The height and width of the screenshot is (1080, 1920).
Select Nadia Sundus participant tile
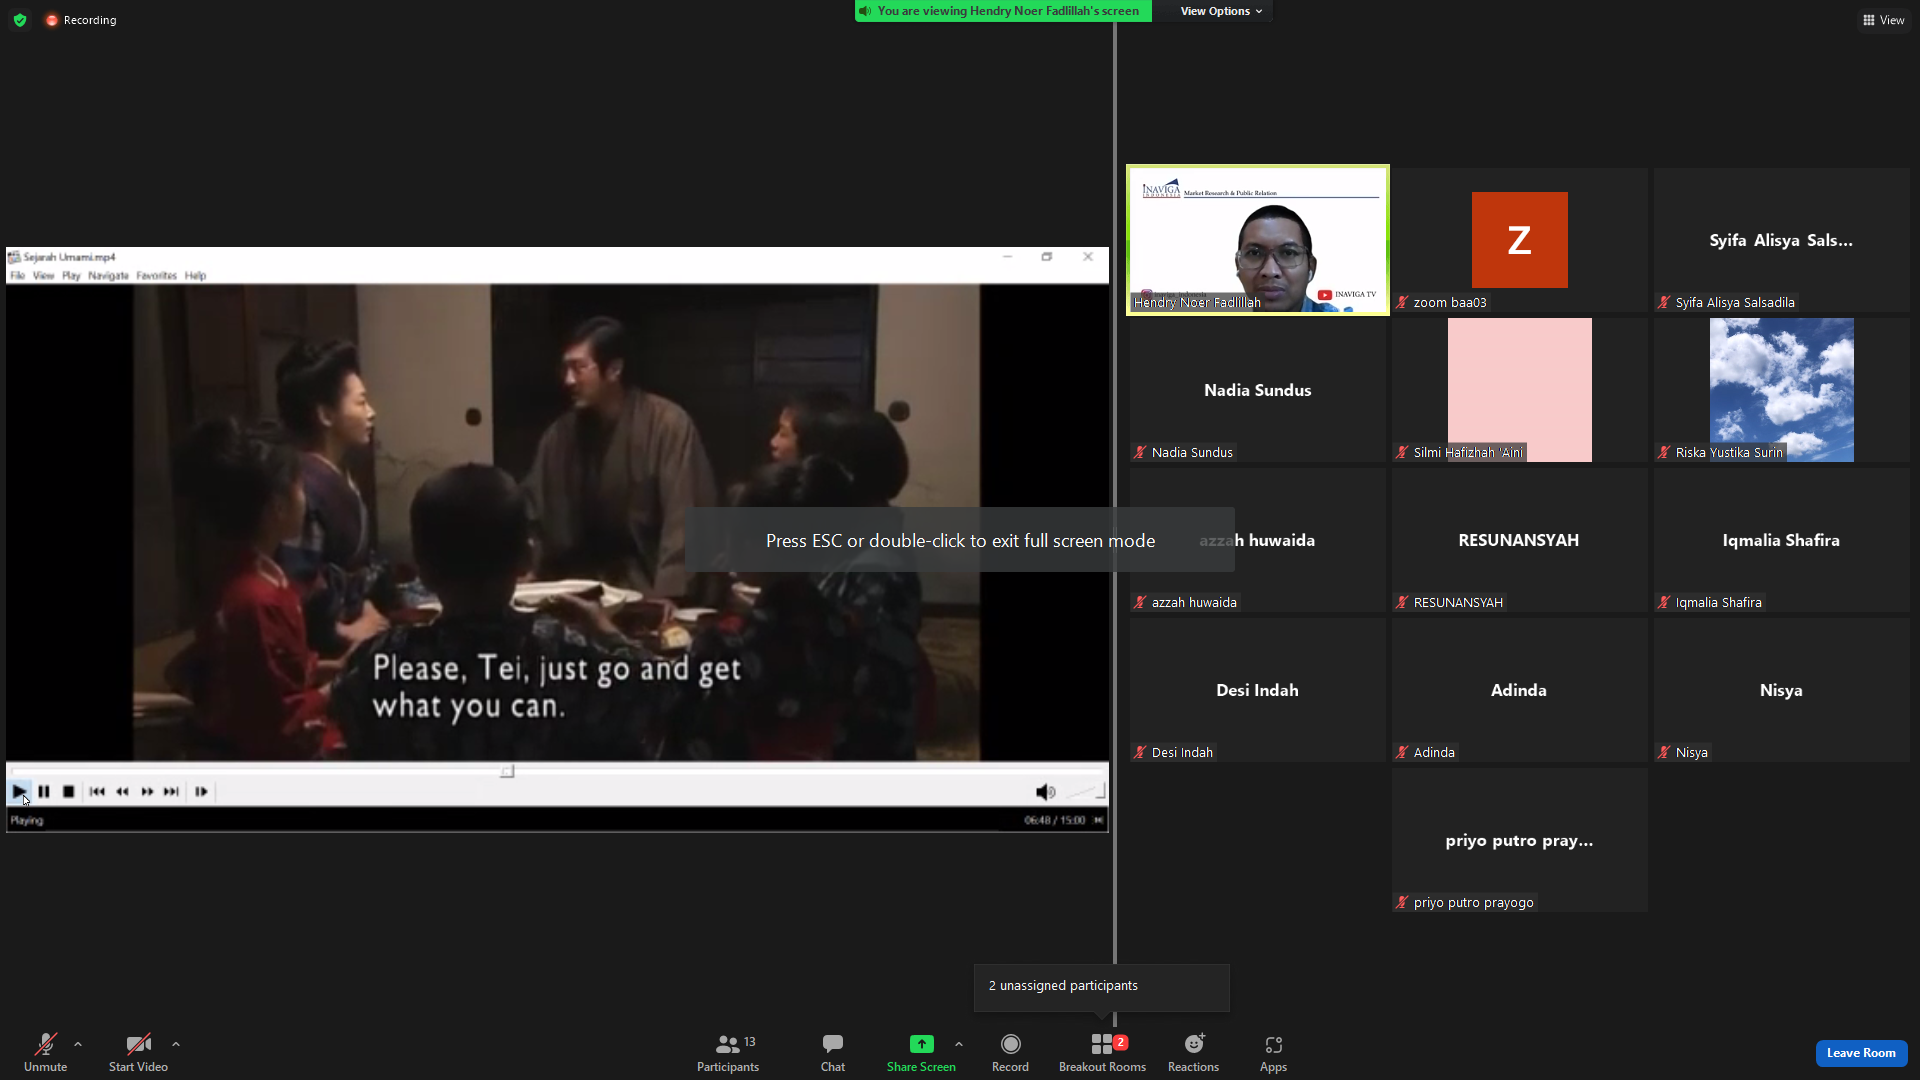pos(1258,390)
